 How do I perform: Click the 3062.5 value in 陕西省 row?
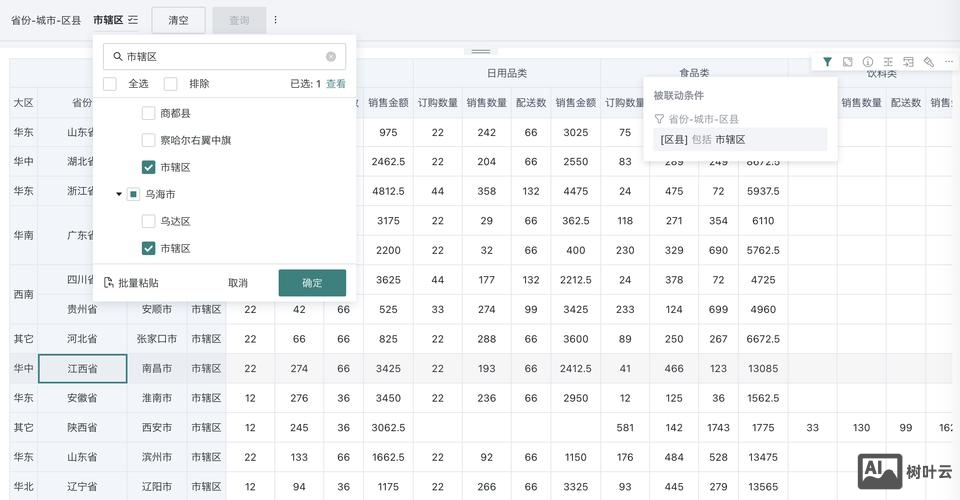tap(388, 427)
